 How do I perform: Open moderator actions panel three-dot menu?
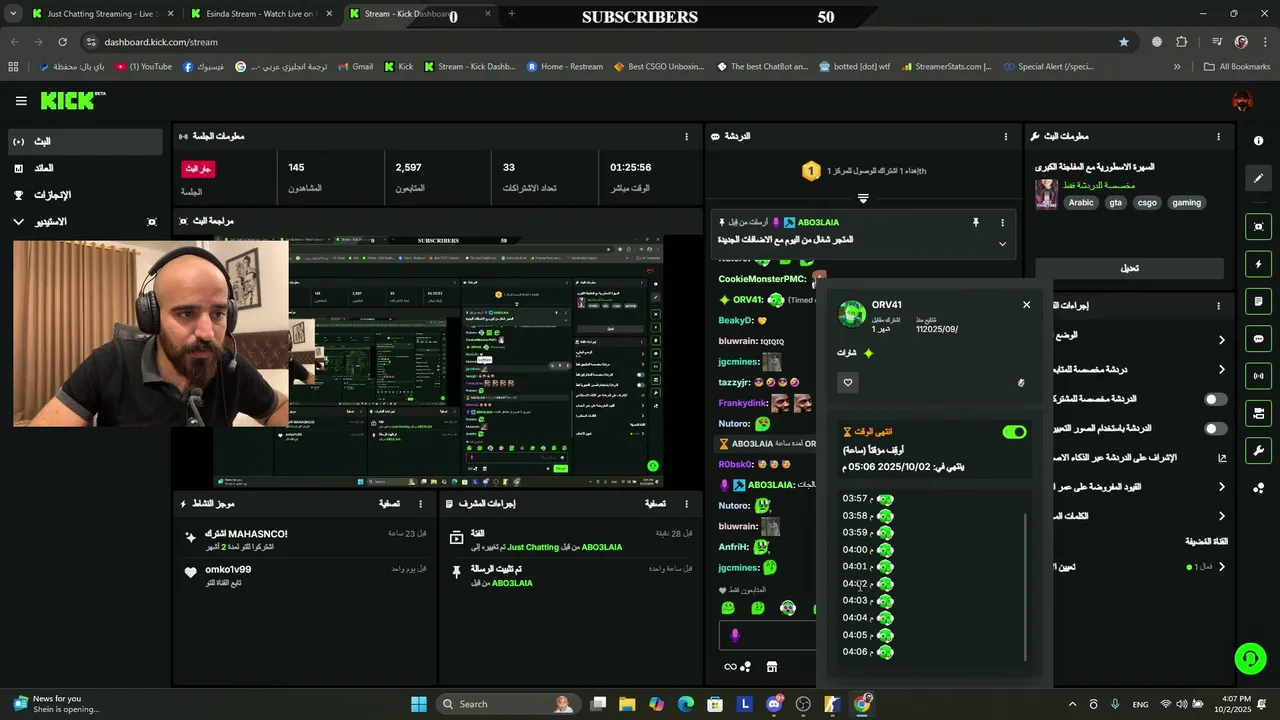pyautogui.click(x=686, y=504)
